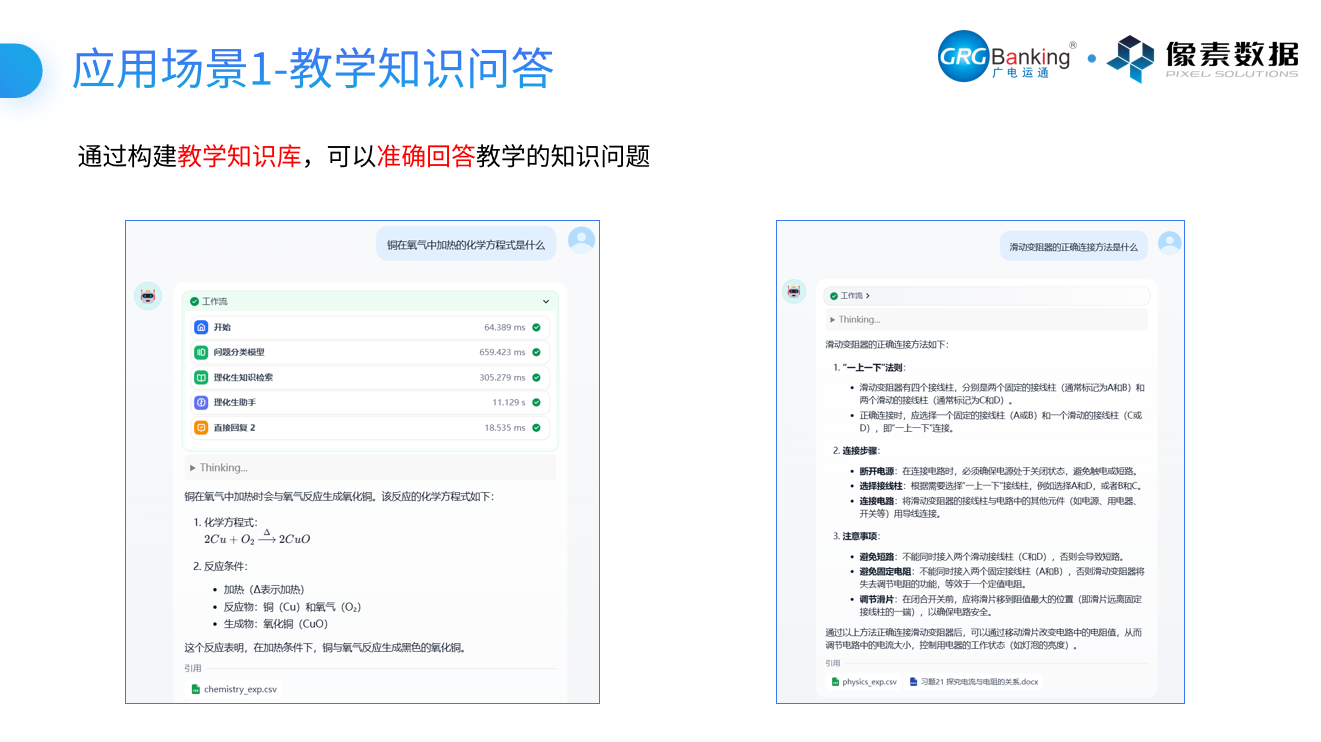Click the 直接回复 2 orange icon
Image resolution: width=1321 pixels, height=742 pixels.
point(201,427)
